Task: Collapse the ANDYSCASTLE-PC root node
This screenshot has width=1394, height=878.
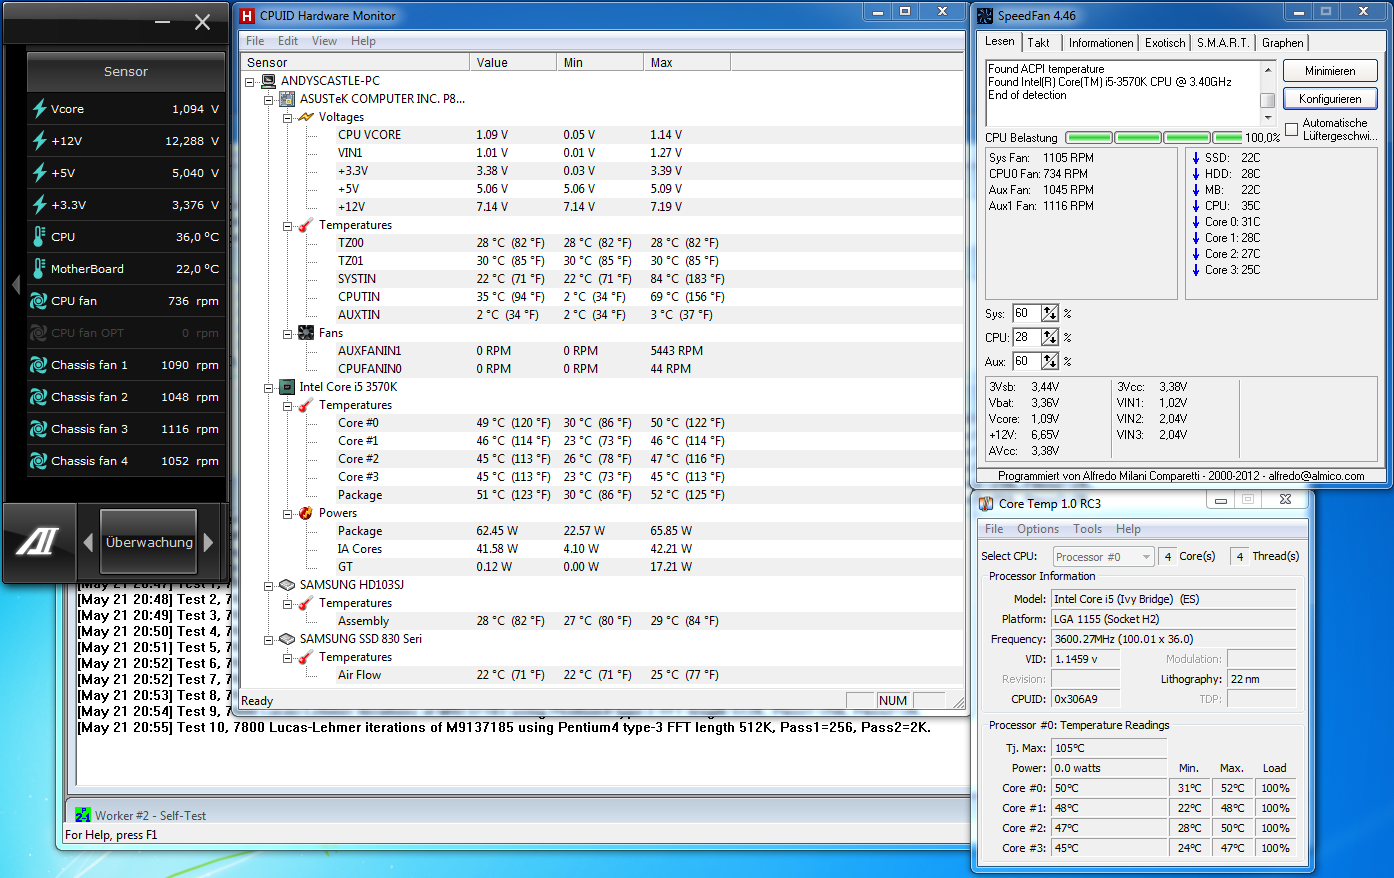Action: click(x=249, y=81)
